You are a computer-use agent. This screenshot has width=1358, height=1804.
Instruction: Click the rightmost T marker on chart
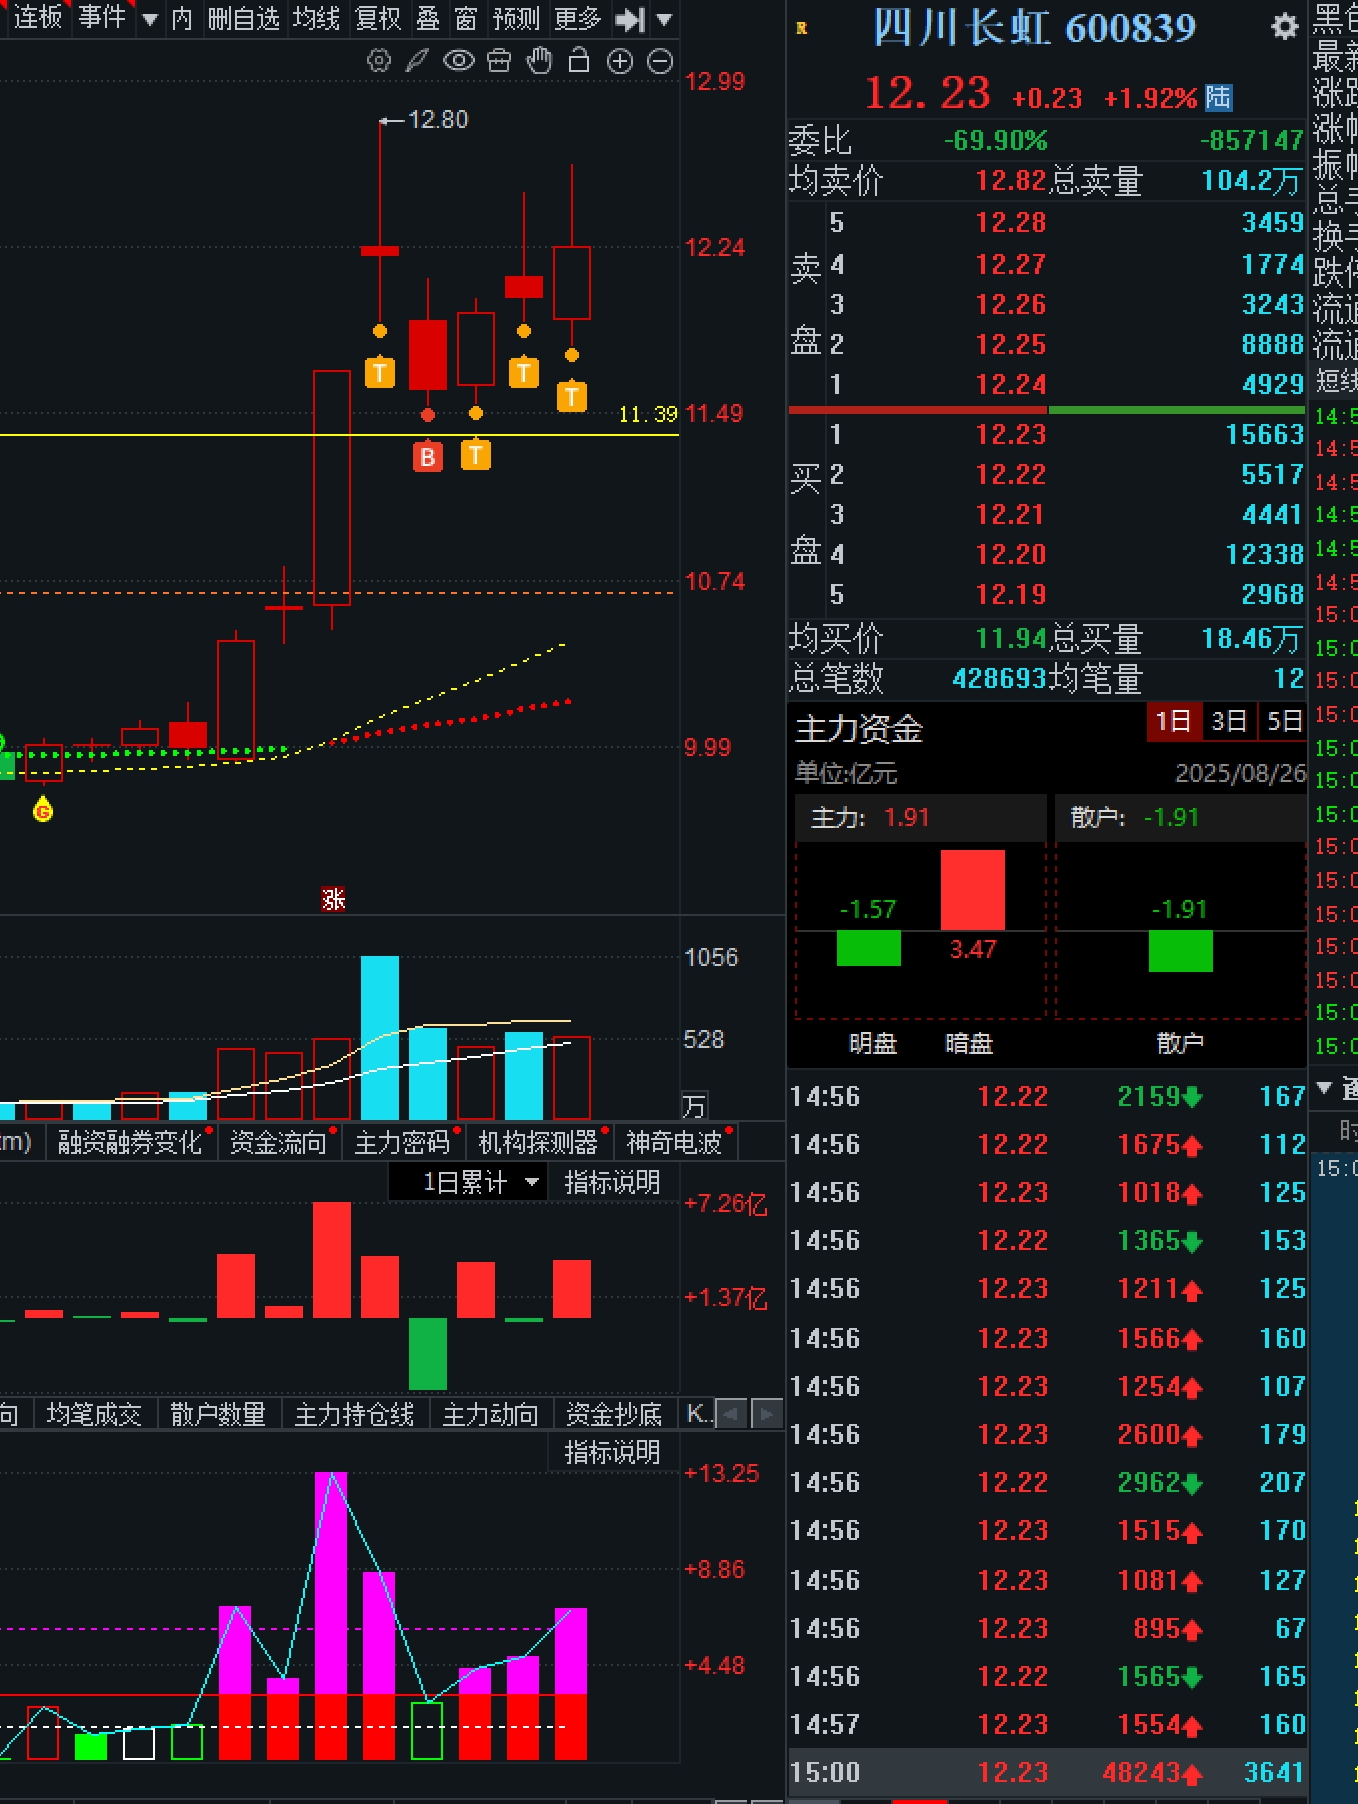coord(572,396)
